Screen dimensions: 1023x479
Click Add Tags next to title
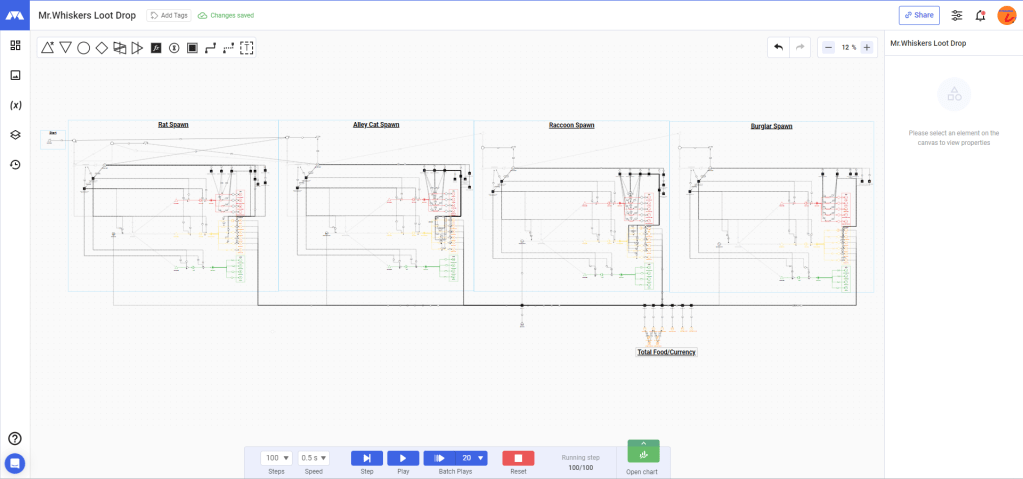pyautogui.click(x=167, y=16)
